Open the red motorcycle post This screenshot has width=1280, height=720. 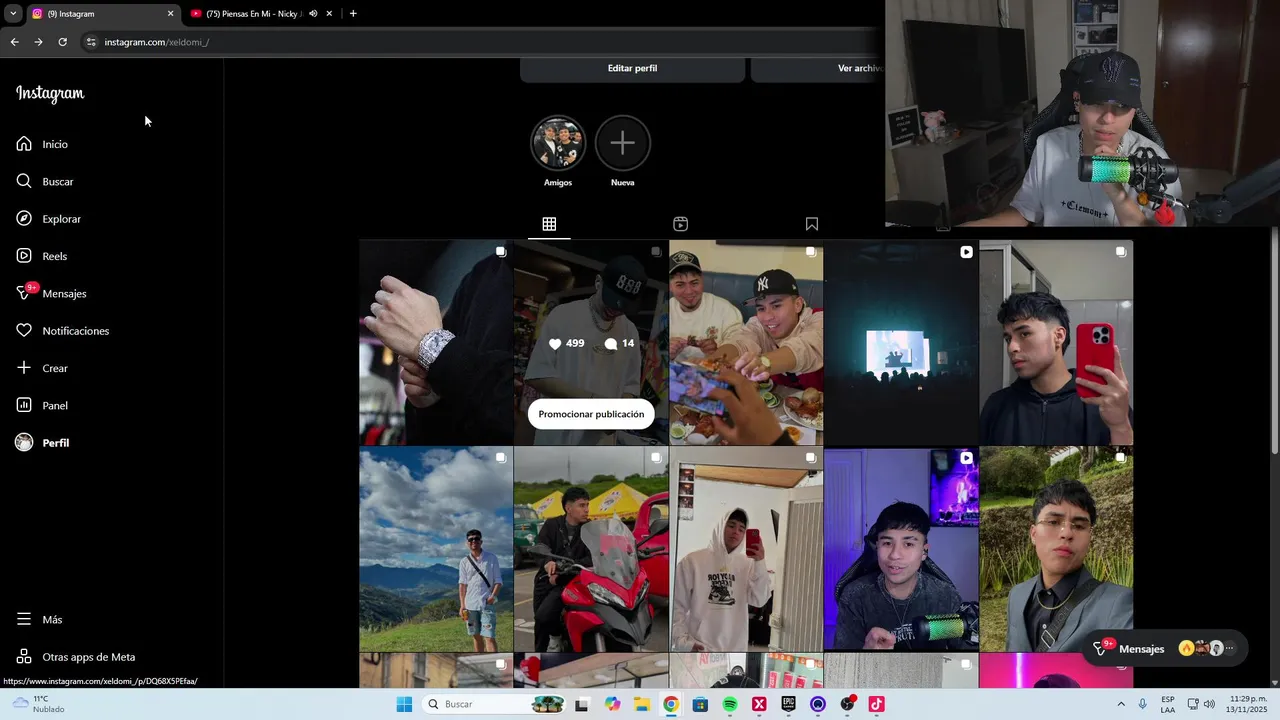click(591, 549)
